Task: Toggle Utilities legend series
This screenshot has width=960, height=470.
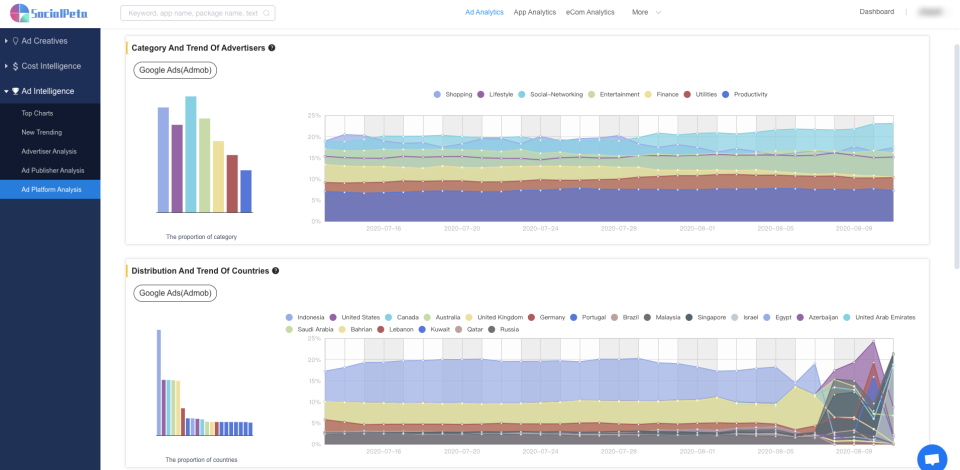Action: [700, 94]
